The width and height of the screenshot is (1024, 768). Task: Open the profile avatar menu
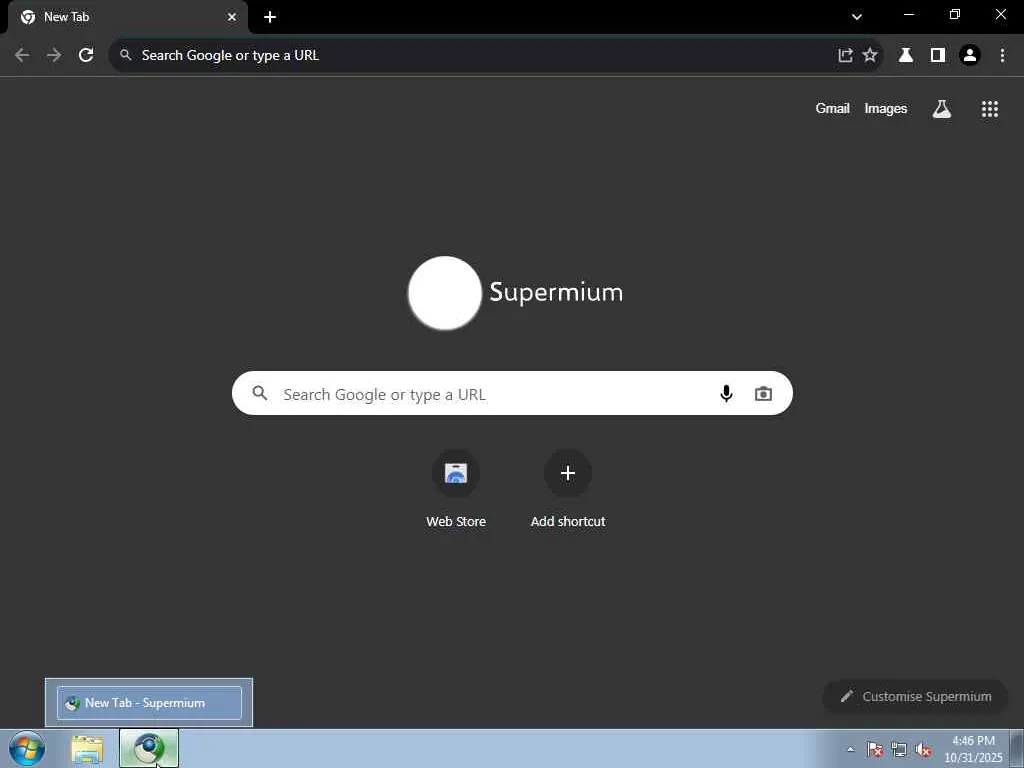pyautogui.click(x=970, y=55)
